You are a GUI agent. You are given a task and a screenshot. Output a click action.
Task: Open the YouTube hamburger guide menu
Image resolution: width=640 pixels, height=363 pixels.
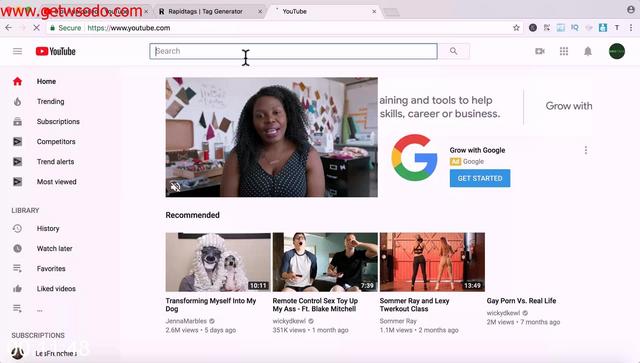(x=17, y=51)
